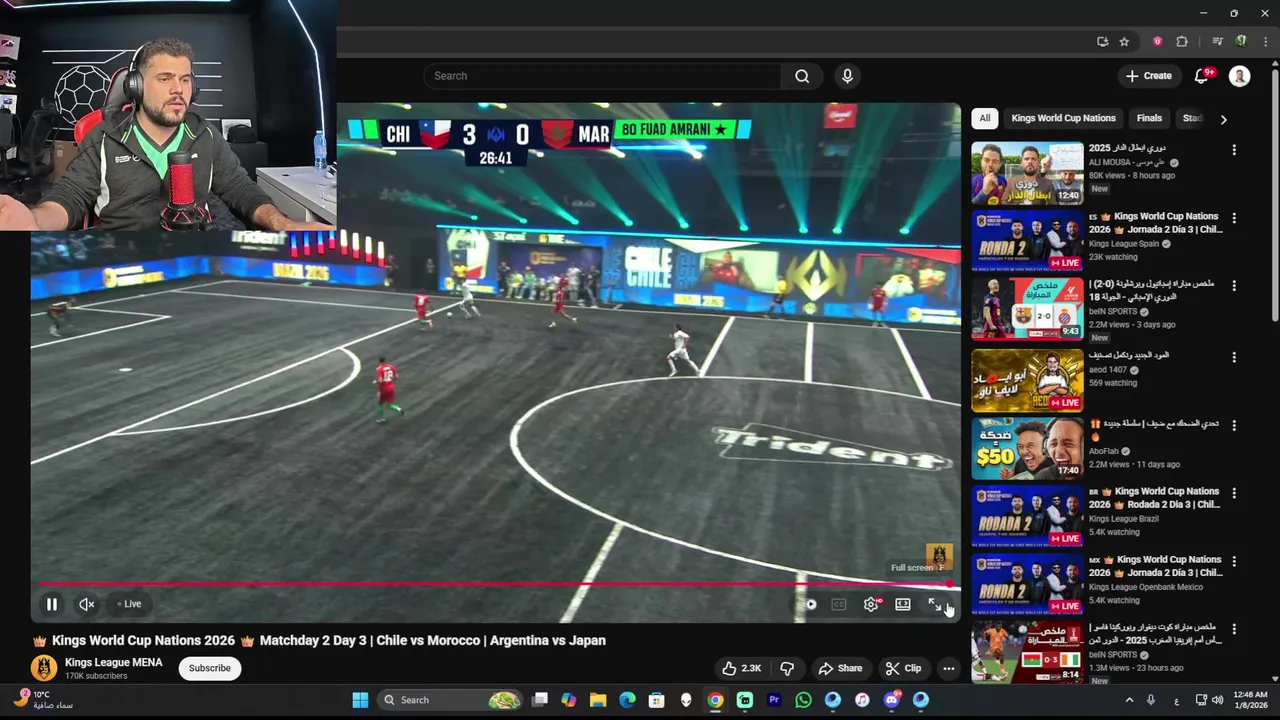Open options for the Kings League Spain stream
This screenshot has height=720, width=1280.
(x=1234, y=218)
